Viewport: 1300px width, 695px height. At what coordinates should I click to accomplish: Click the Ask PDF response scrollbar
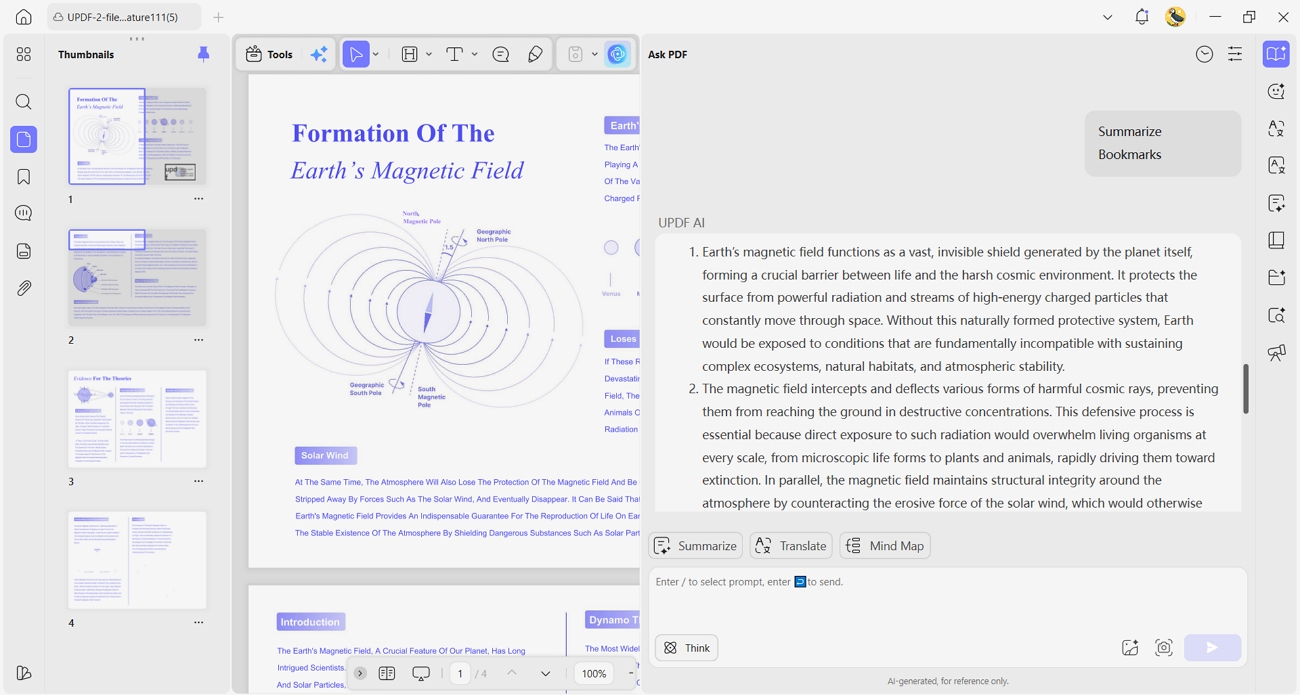(x=1246, y=388)
